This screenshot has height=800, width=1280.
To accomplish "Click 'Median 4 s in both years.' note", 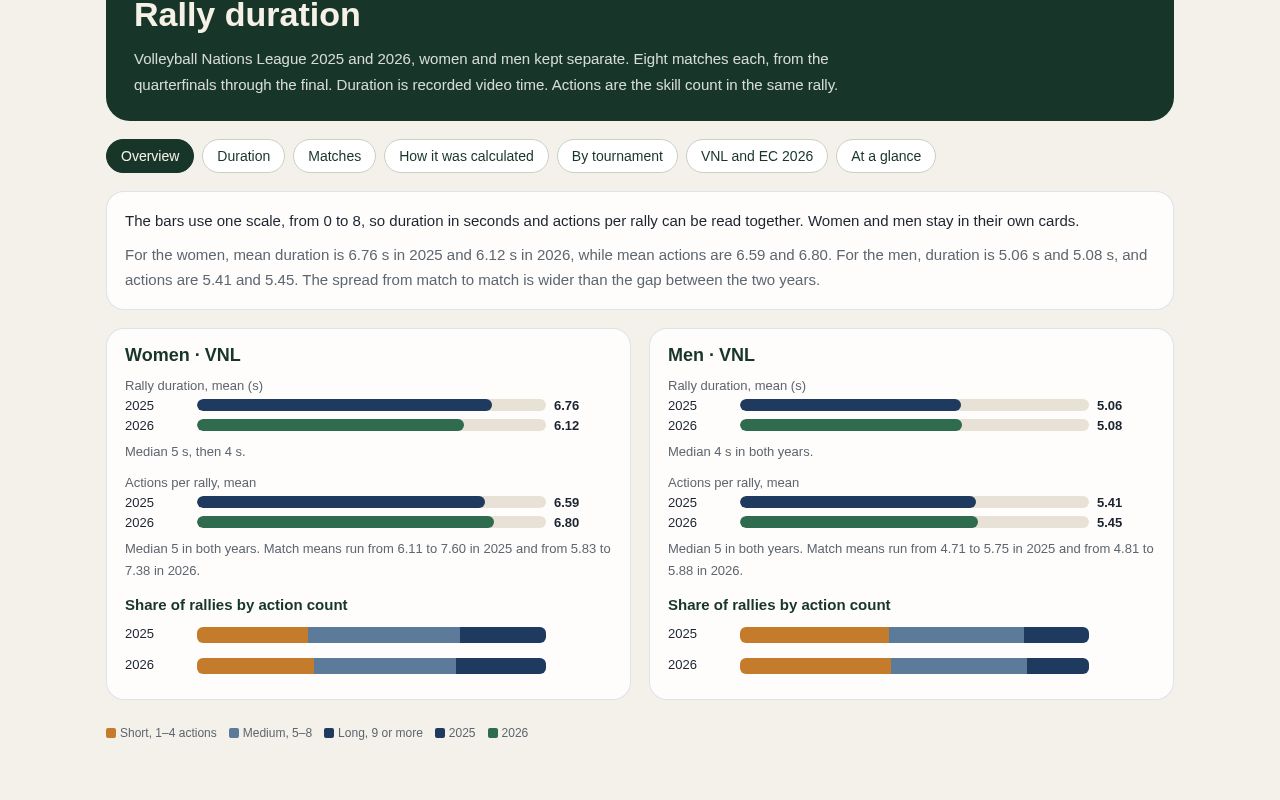I will (740, 452).
